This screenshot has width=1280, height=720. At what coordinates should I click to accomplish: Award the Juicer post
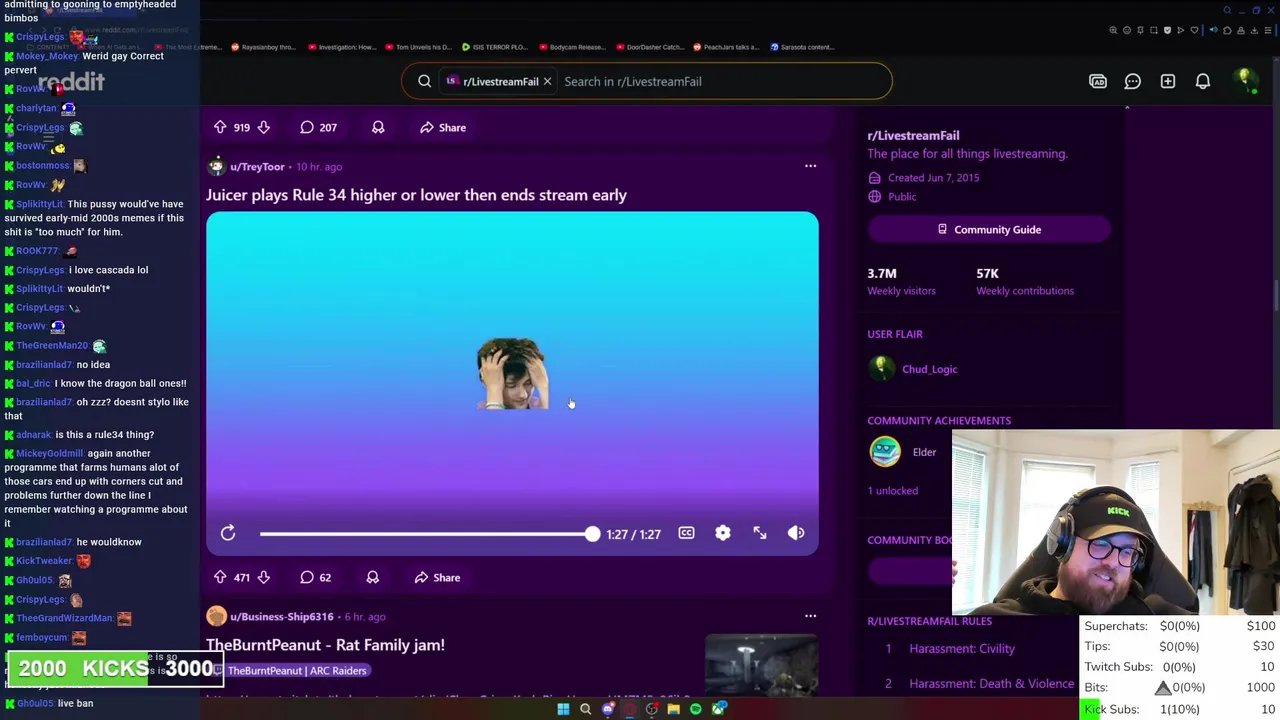pyautogui.click(x=372, y=577)
